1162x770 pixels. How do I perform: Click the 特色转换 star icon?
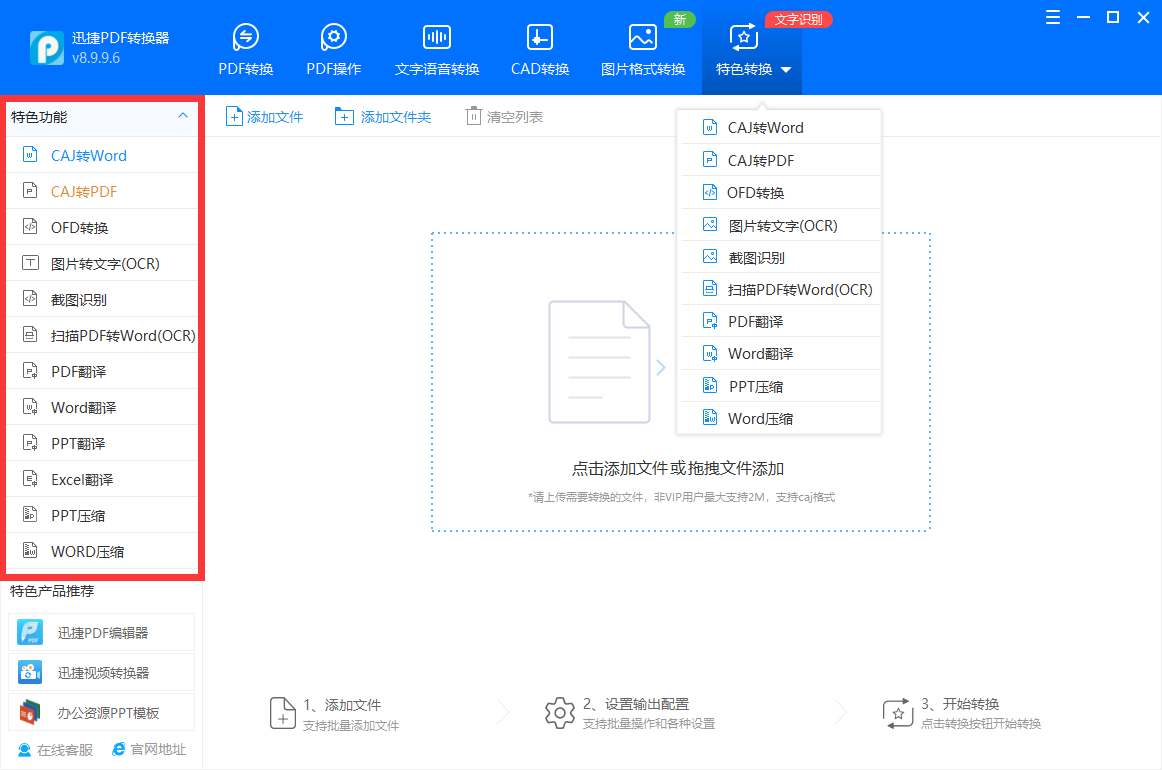point(743,36)
